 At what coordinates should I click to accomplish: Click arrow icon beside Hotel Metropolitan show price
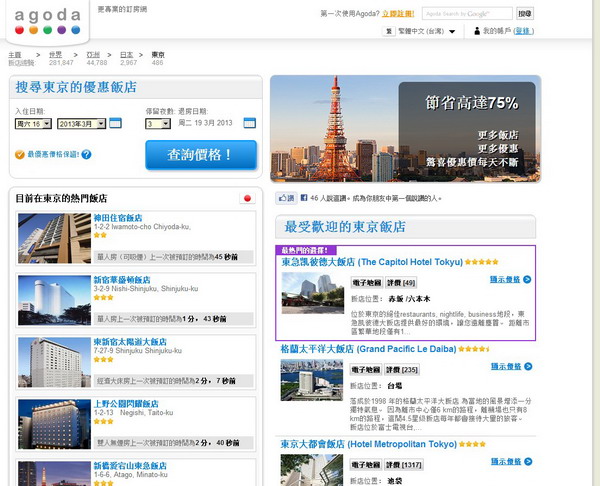pos(528,462)
